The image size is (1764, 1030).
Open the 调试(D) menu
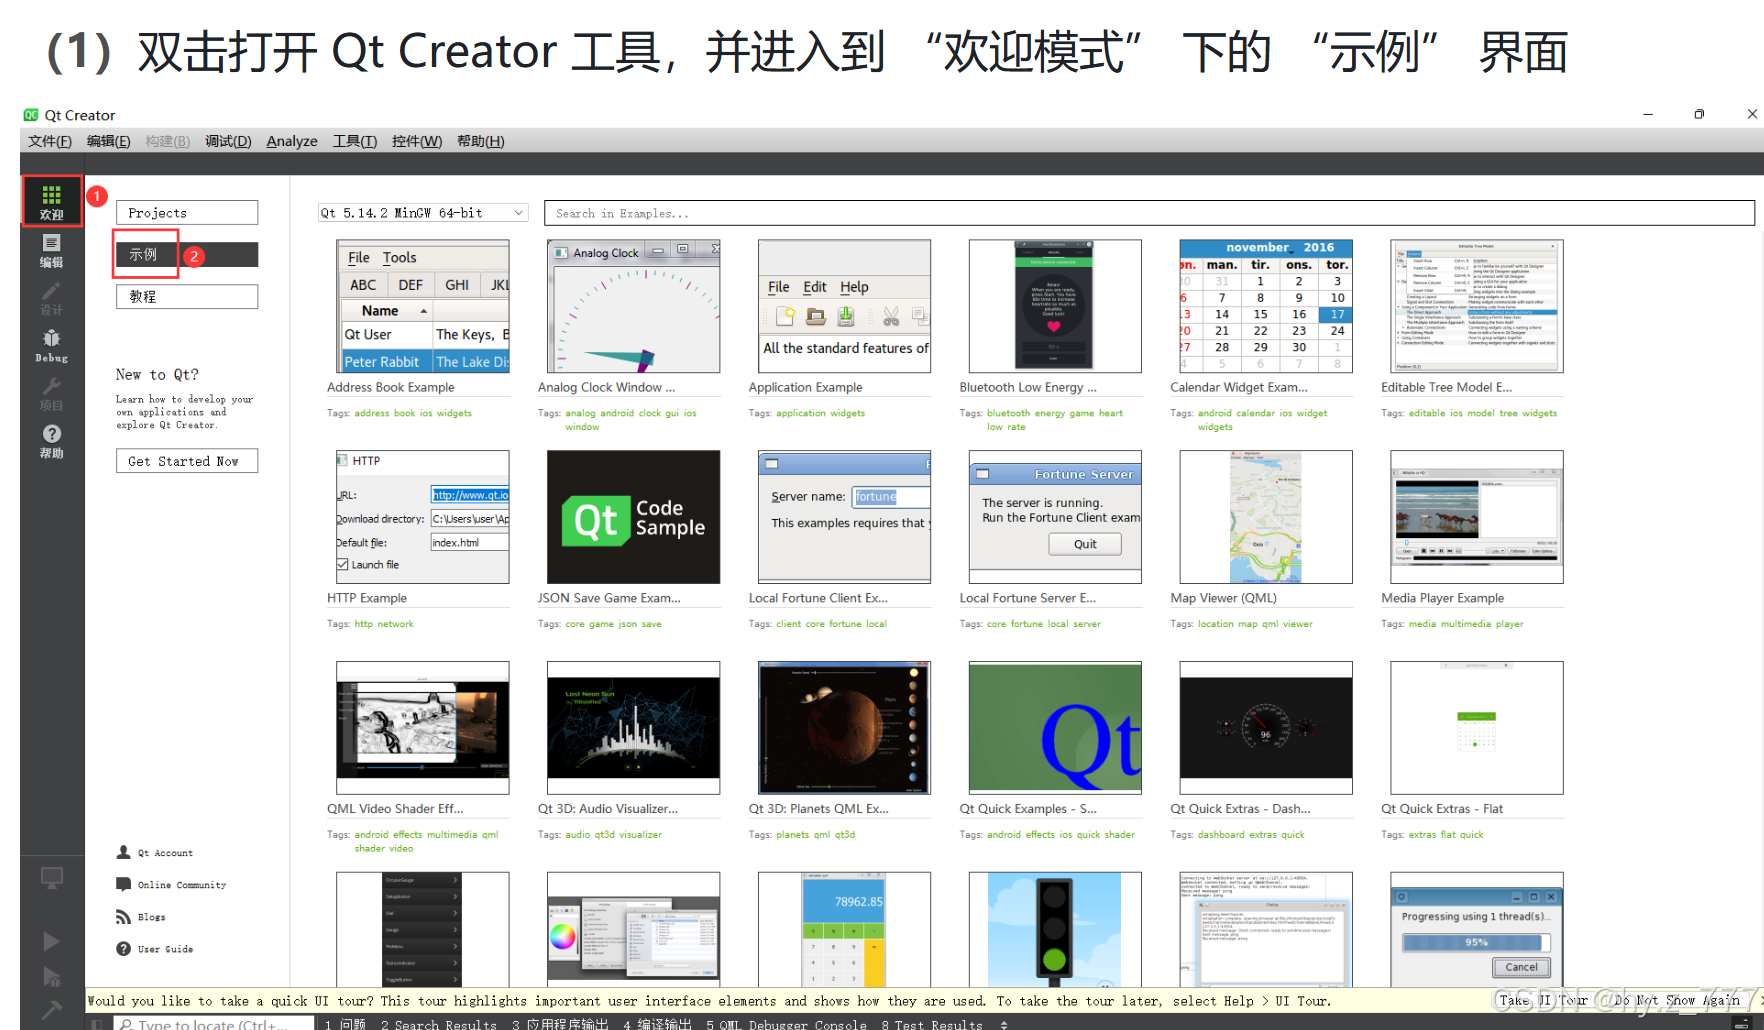(228, 141)
